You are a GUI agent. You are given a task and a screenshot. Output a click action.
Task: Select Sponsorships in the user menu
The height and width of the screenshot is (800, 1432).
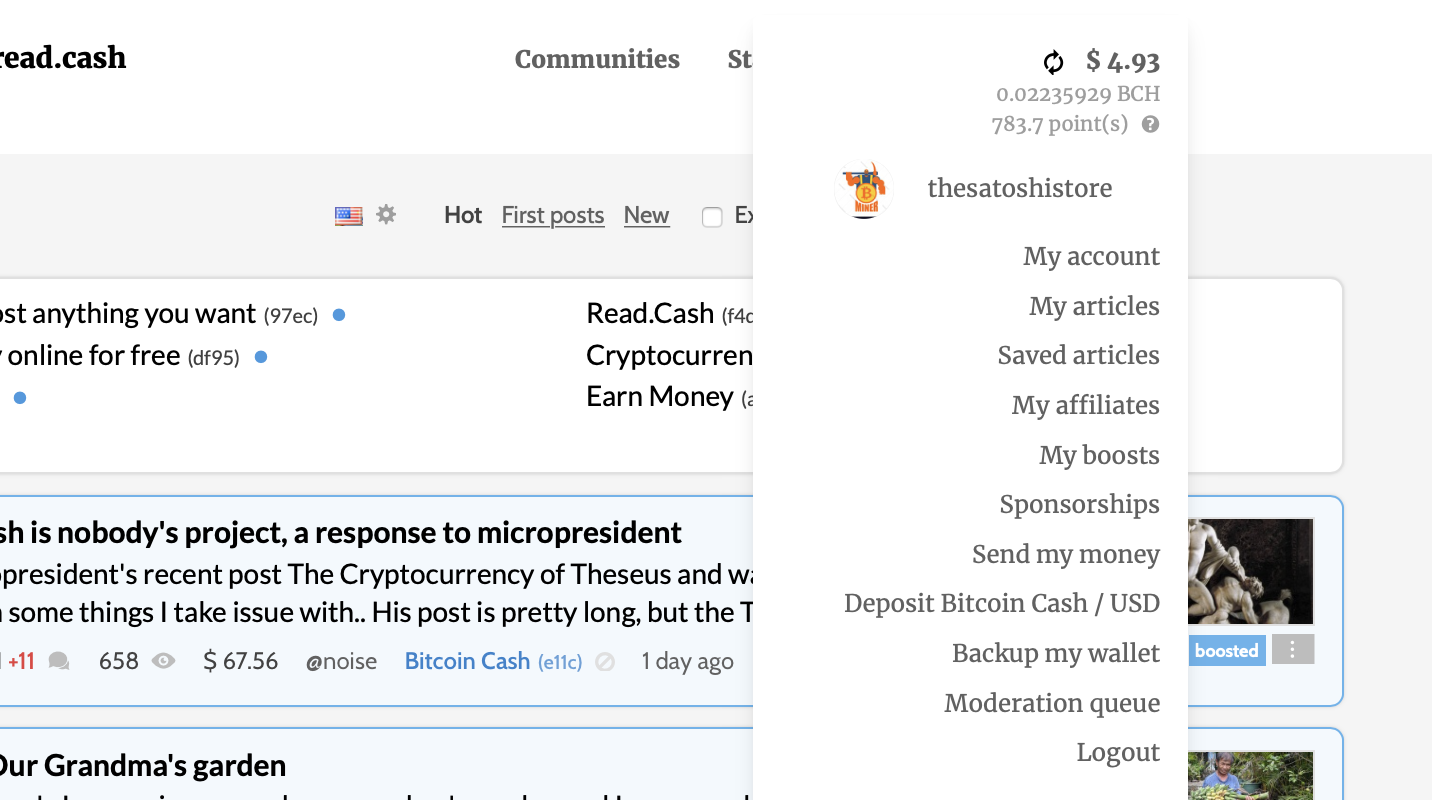coord(1079,504)
